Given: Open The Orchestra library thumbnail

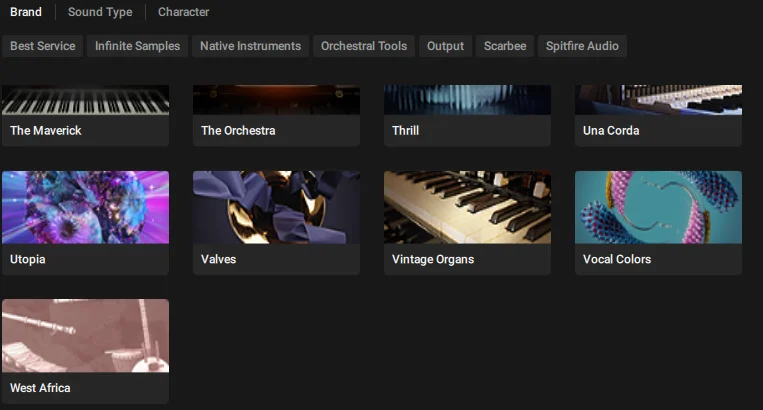Looking at the screenshot, I should tap(276, 100).
